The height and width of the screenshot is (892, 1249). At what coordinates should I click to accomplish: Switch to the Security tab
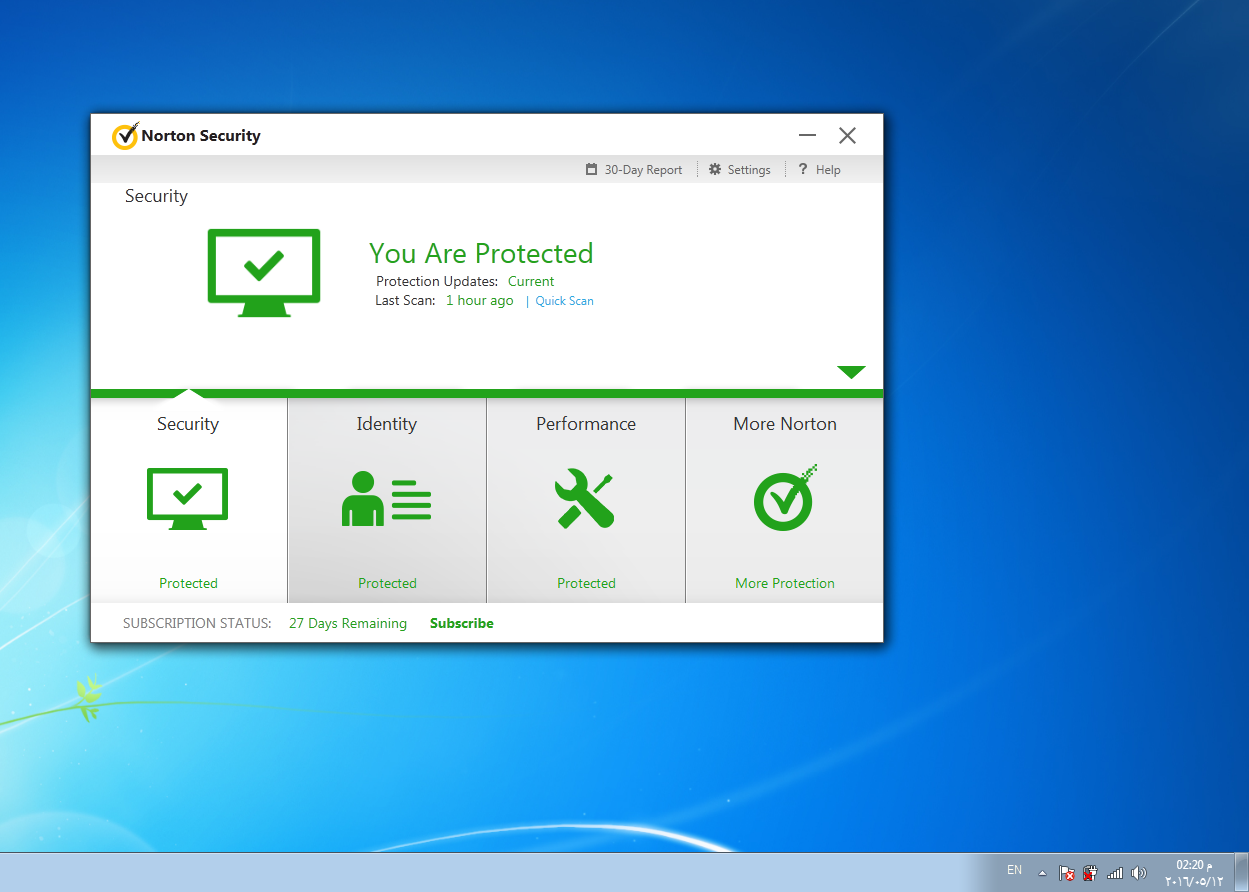point(189,500)
